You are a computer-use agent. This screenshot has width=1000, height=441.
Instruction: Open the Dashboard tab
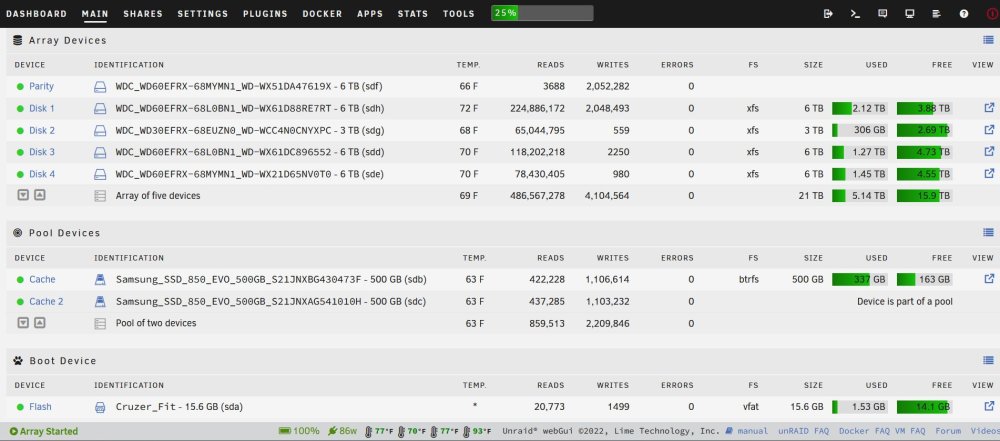pyautogui.click(x=36, y=13)
